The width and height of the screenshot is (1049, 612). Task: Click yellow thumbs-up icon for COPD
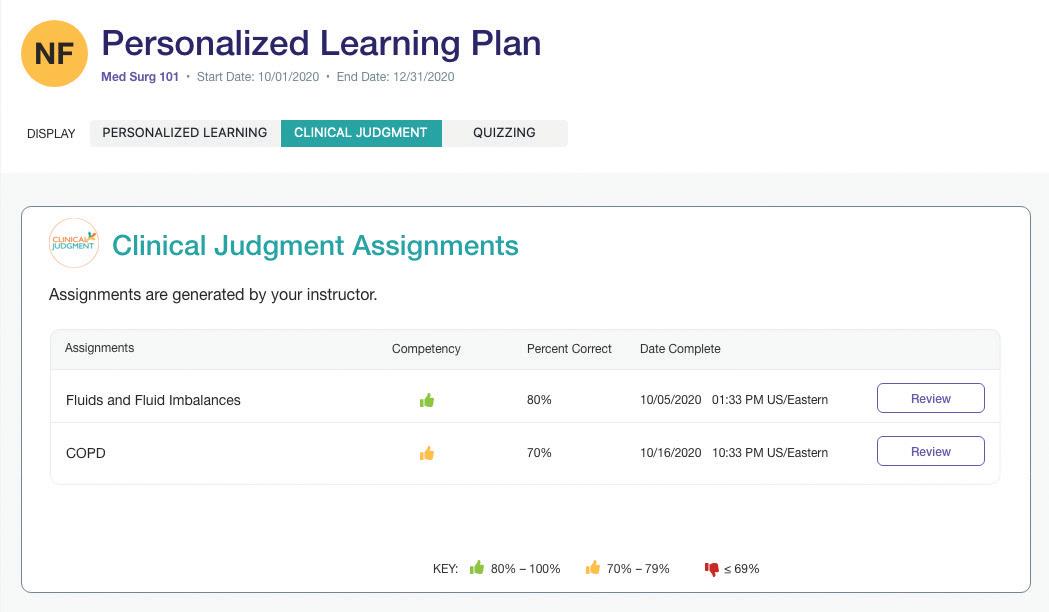click(427, 453)
